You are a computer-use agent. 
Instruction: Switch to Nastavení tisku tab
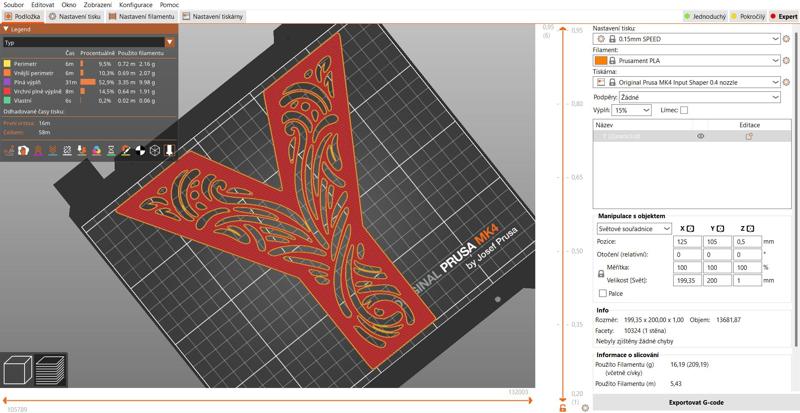tap(74, 17)
